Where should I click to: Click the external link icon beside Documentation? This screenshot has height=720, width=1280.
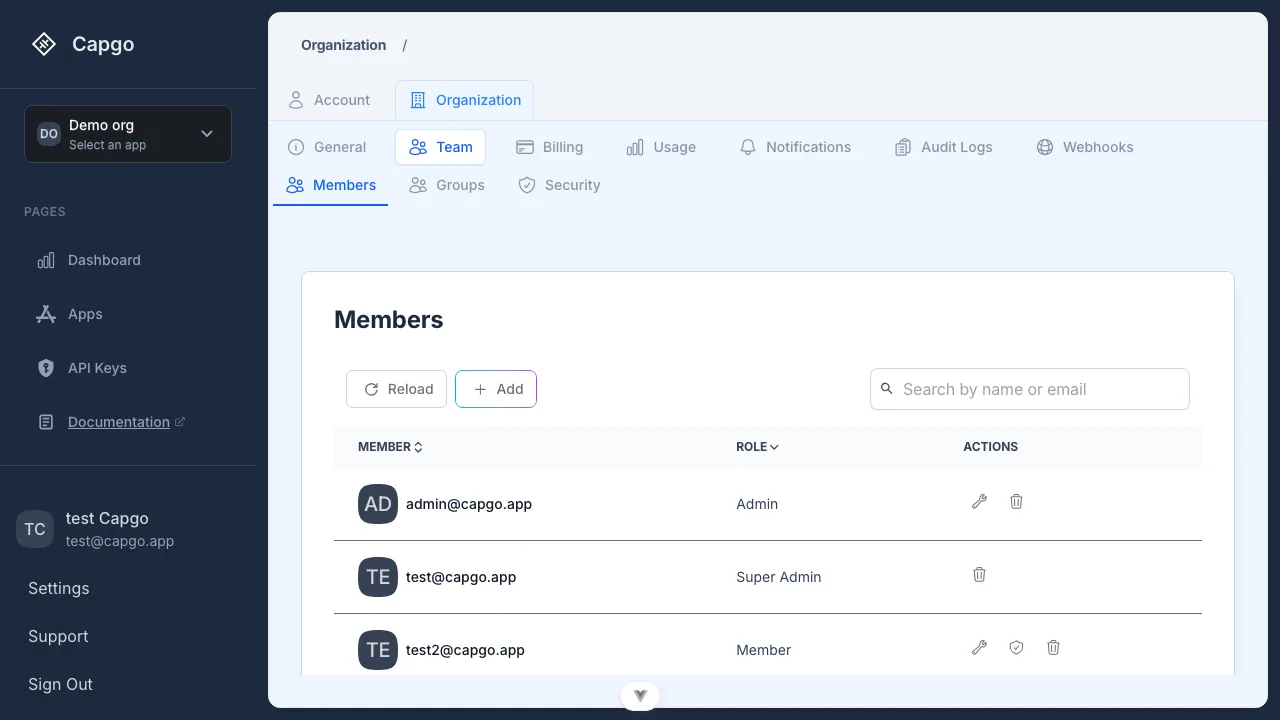point(180,422)
